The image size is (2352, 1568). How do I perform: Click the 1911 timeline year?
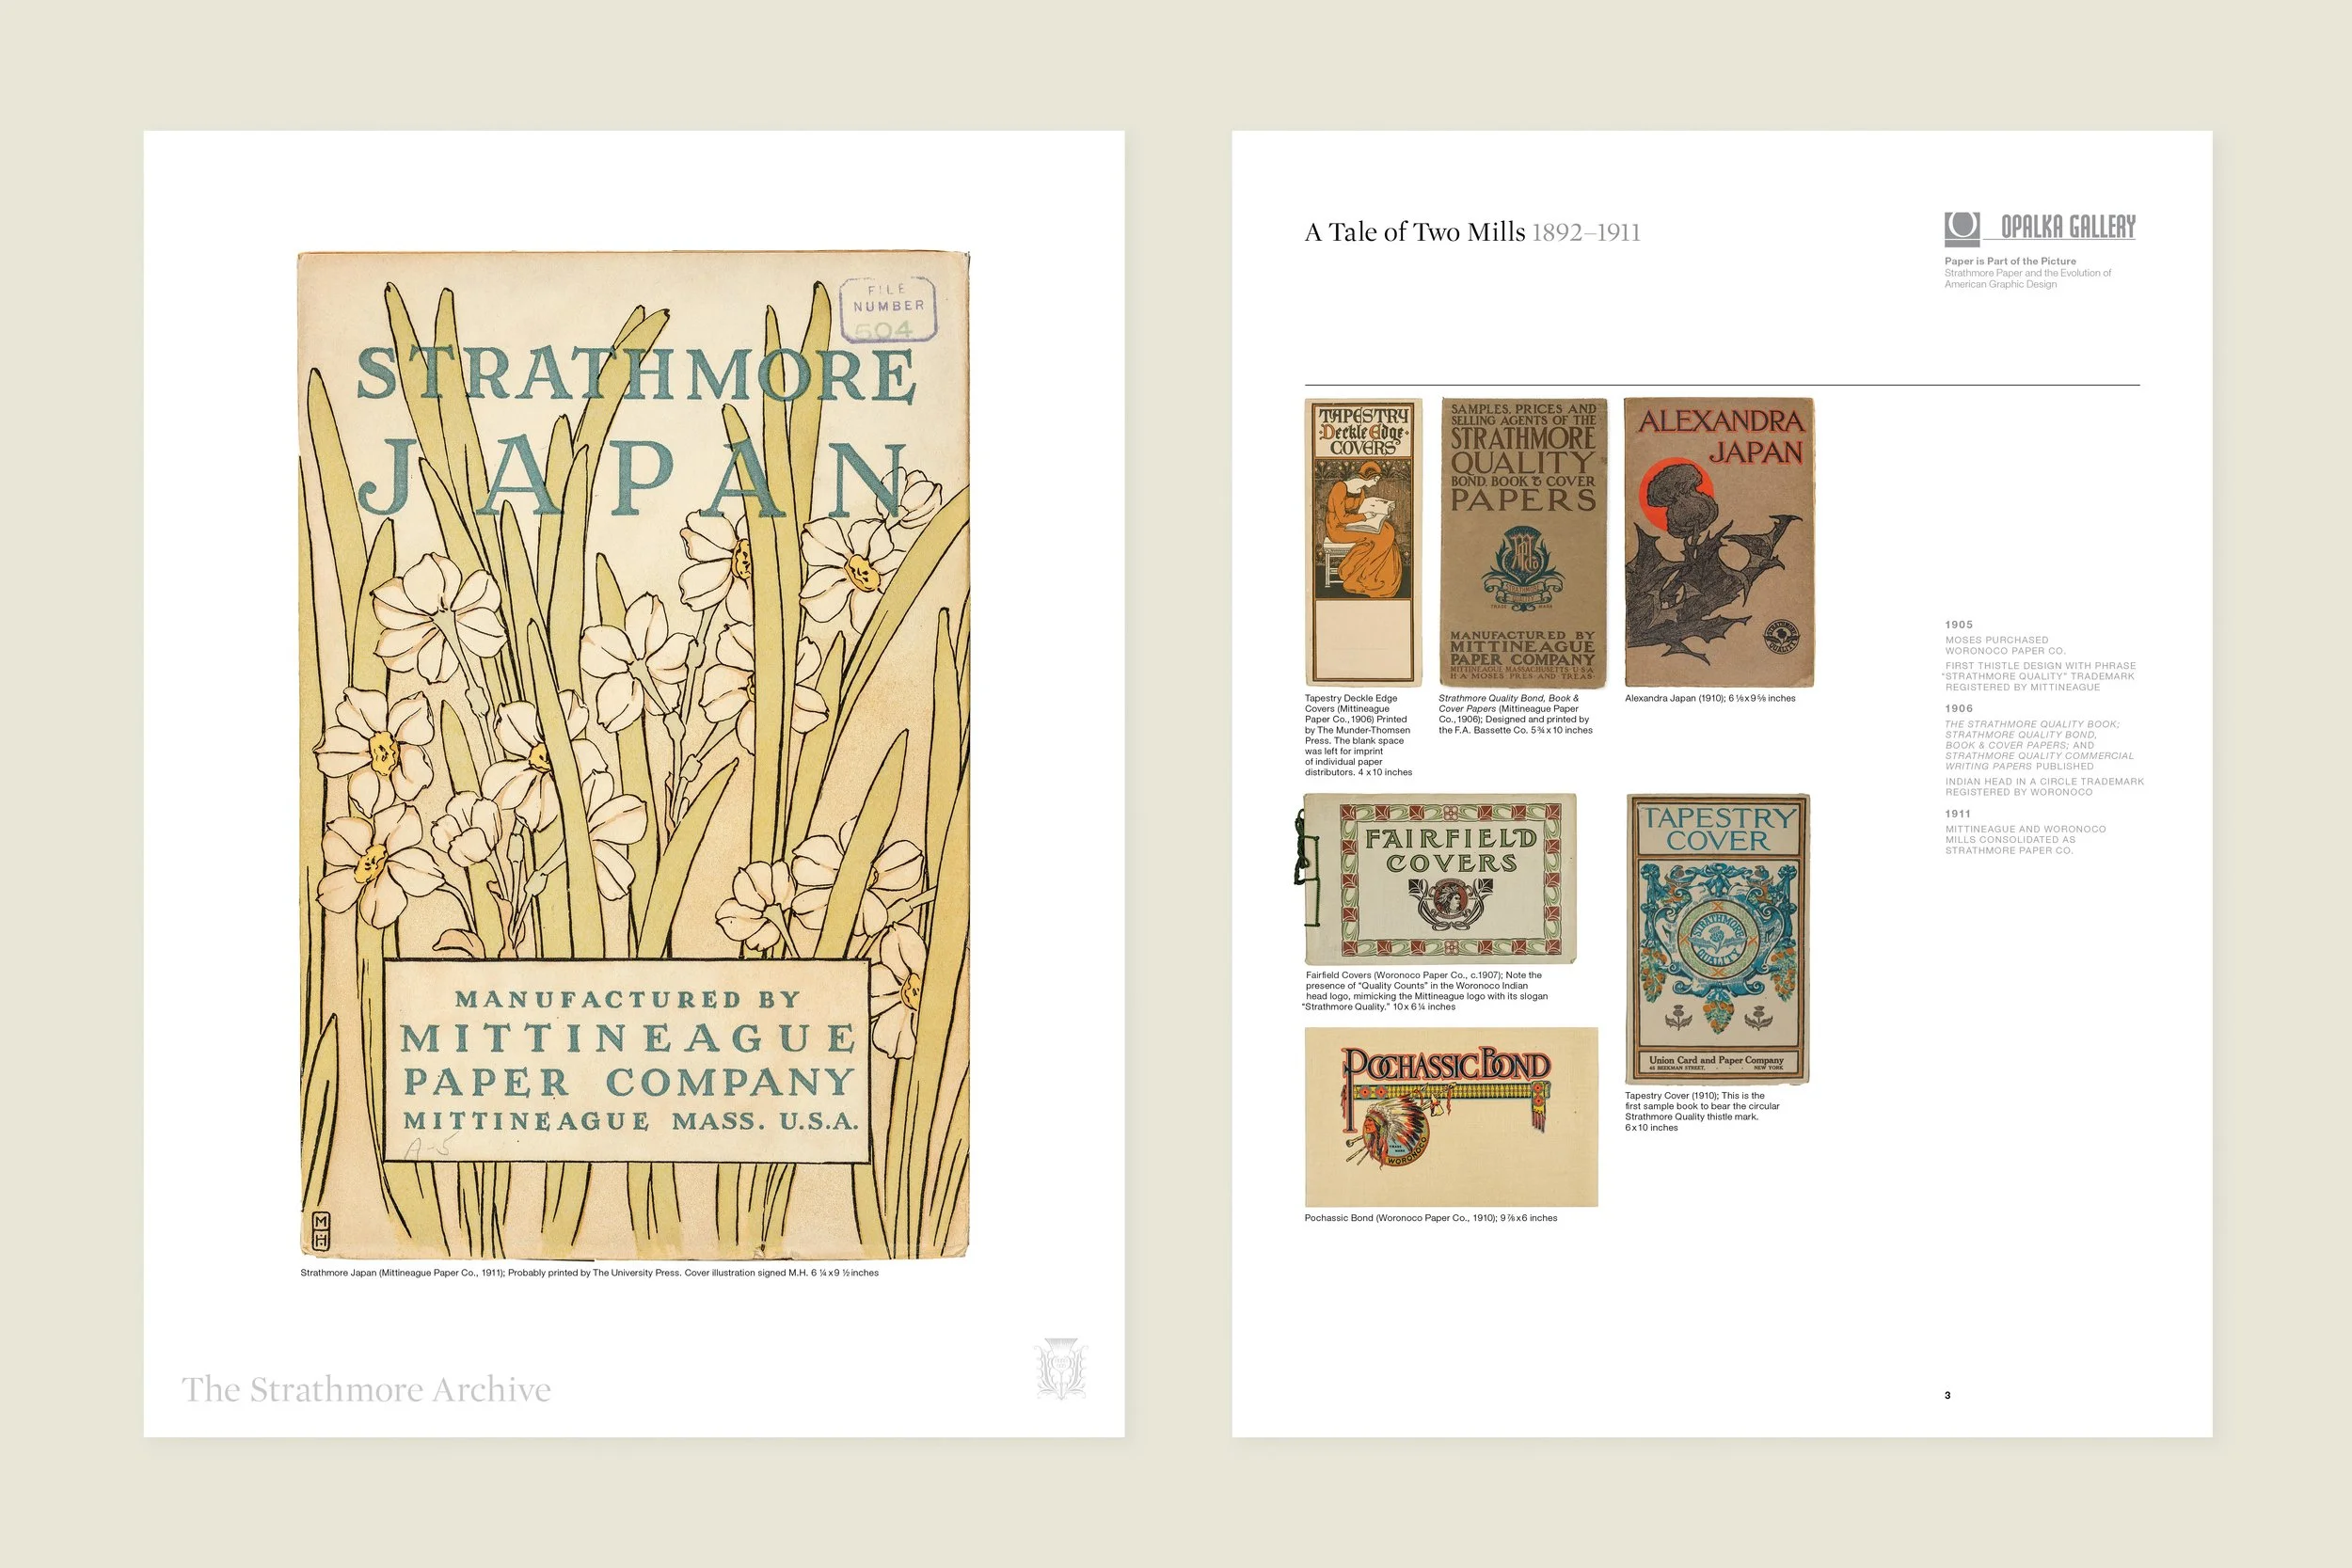pos(1958,813)
